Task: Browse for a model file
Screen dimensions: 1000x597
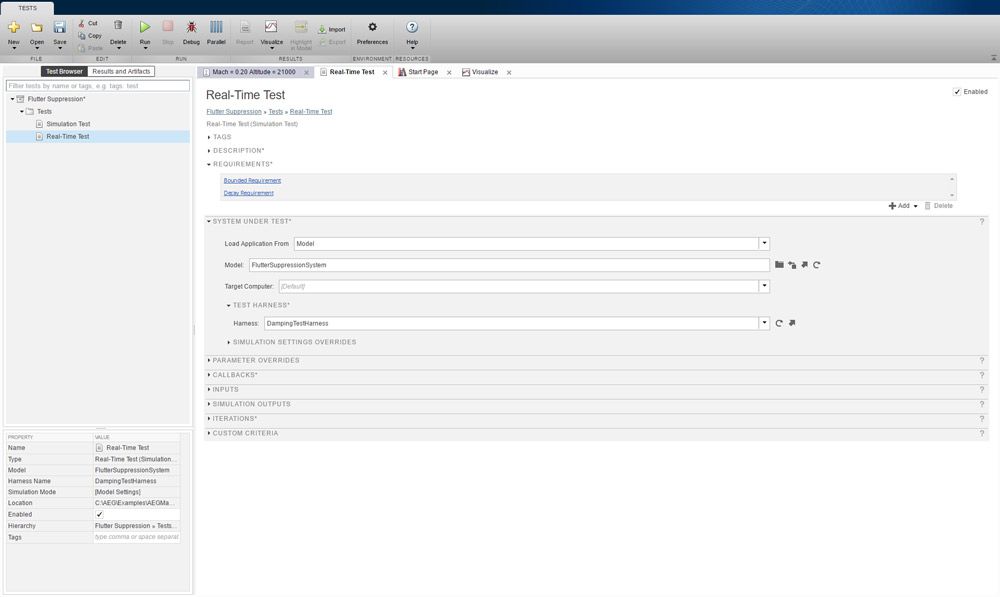Action: click(780, 264)
